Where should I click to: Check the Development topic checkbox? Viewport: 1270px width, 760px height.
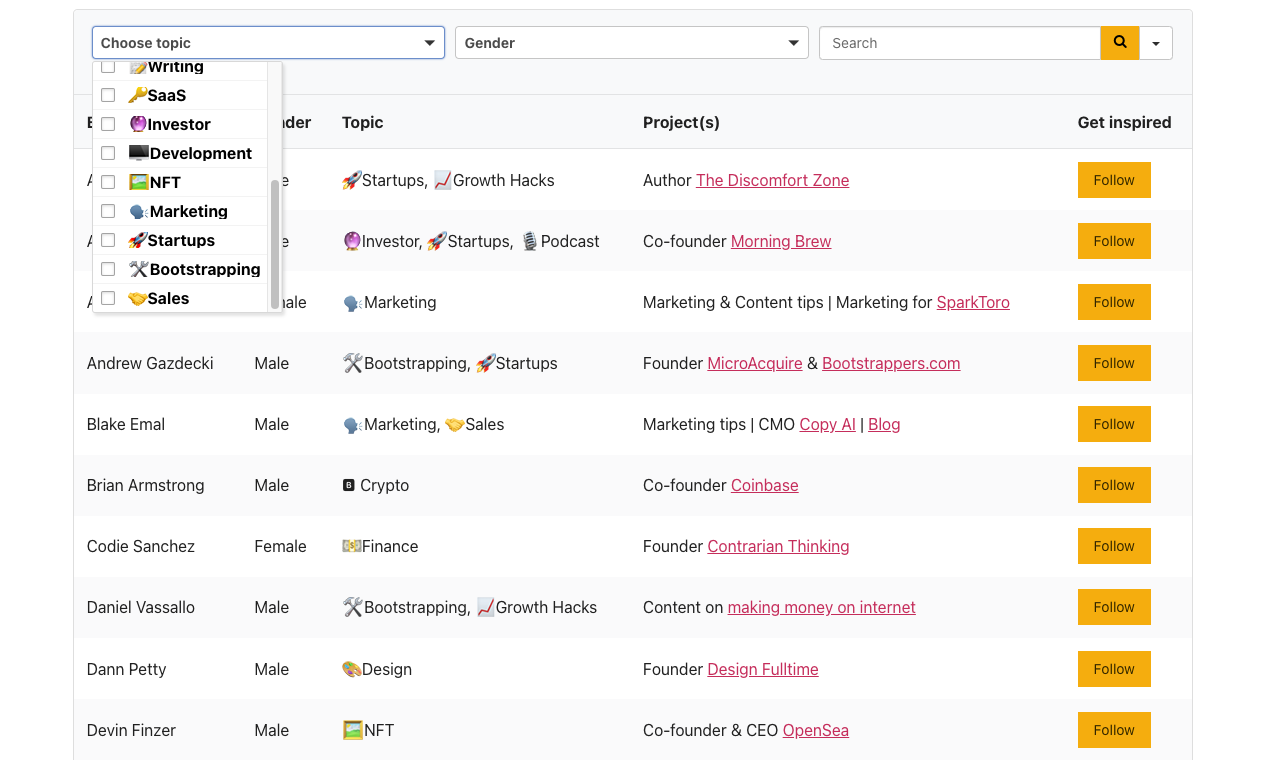tap(108, 153)
